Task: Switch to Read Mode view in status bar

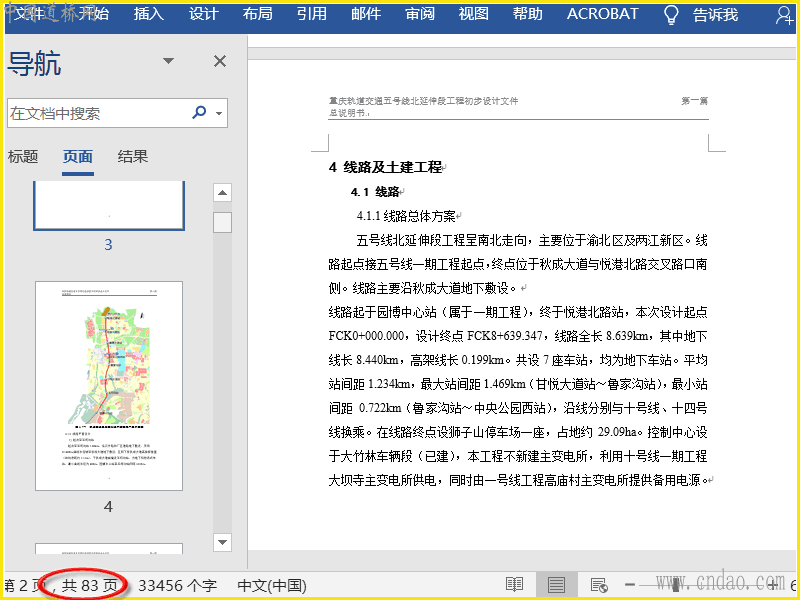Action: pos(514,585)
